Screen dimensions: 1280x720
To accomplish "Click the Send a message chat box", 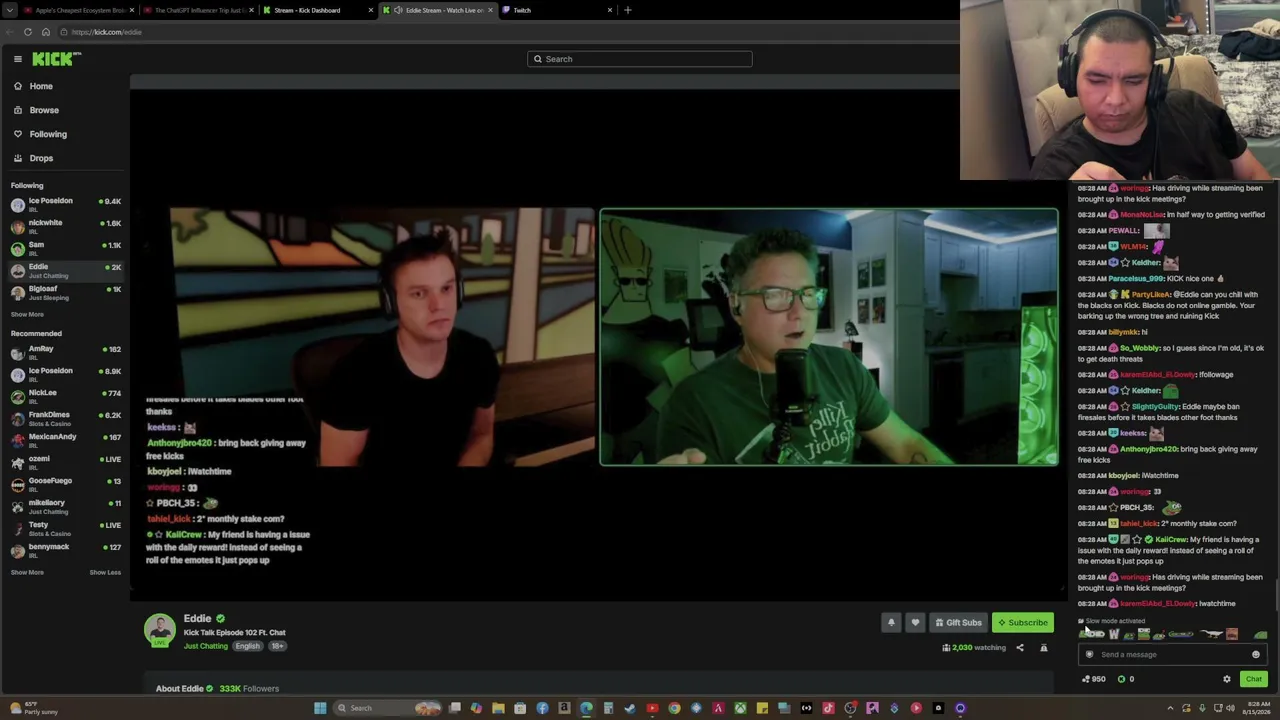I will click(x=1173, y=655).
